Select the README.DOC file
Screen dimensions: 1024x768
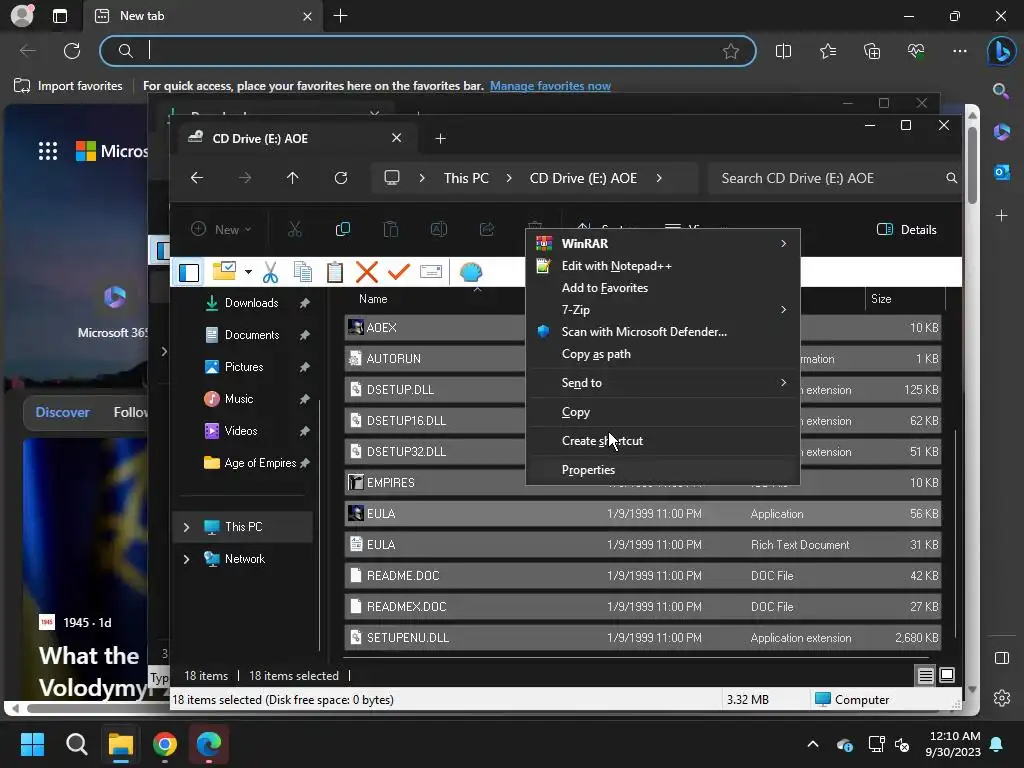click(x=643, y=575)
